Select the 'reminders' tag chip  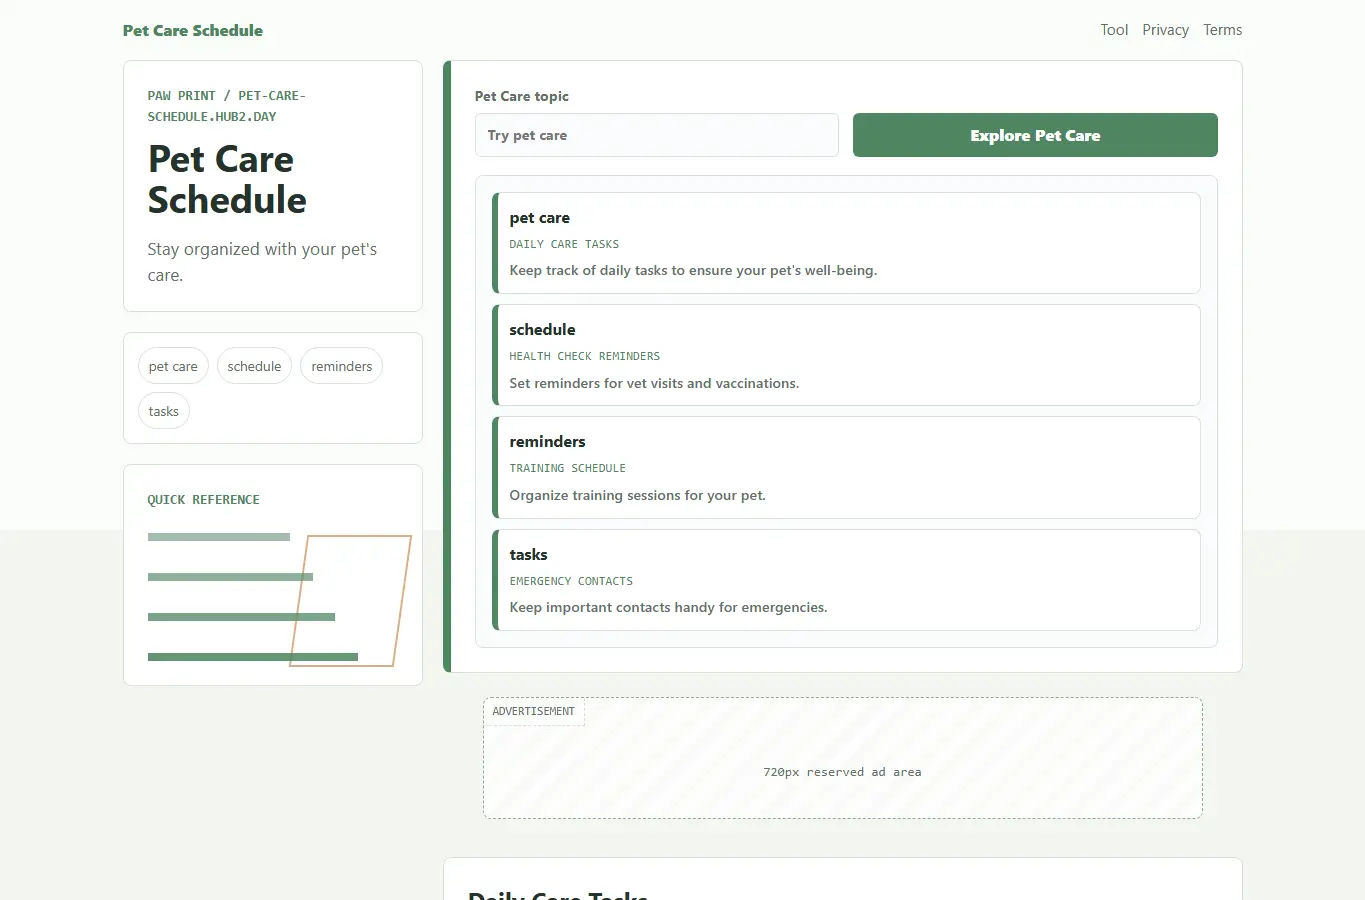click(x=341, y=366)
